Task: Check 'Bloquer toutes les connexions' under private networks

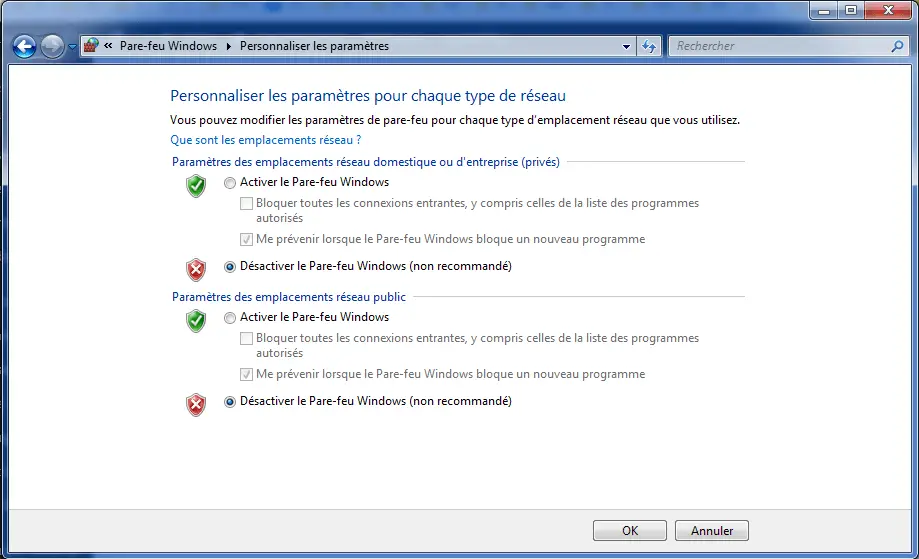Action: pyautogui.click(x=247, y=203)
